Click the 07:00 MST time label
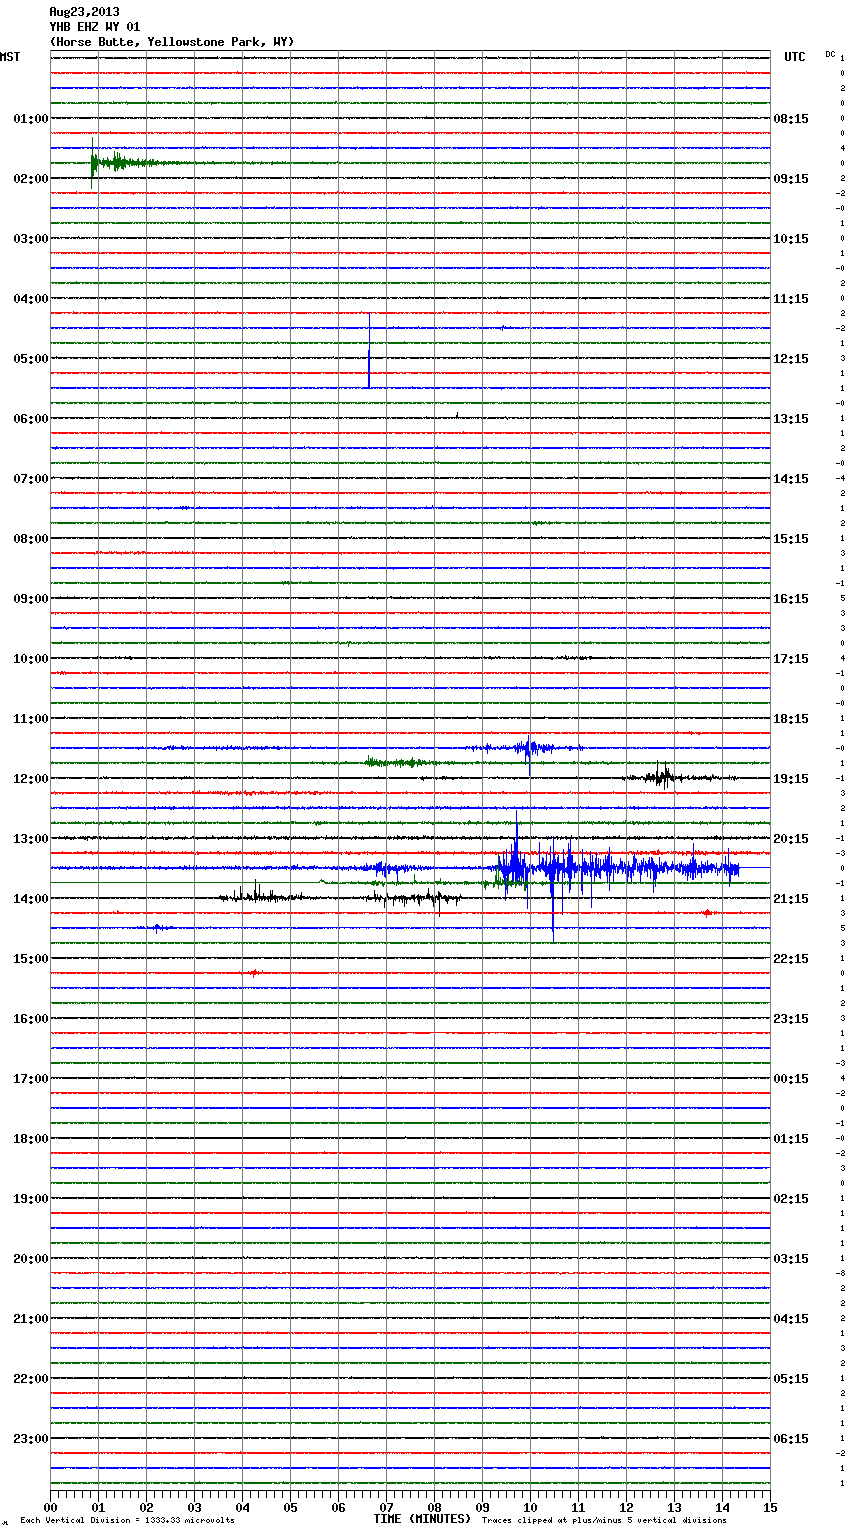 [x=31, y=479]
